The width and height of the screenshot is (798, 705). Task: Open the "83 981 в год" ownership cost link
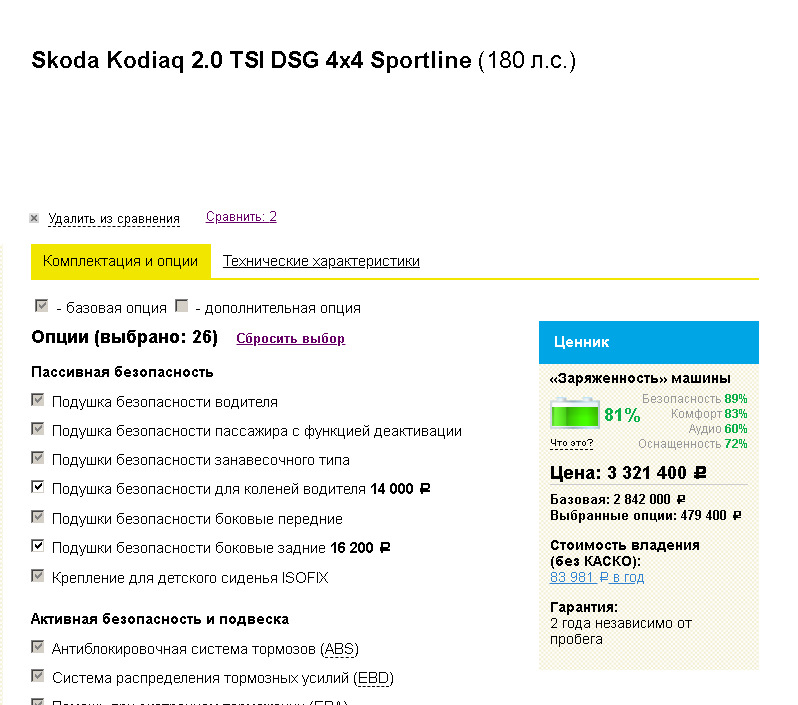coord(597,577)
